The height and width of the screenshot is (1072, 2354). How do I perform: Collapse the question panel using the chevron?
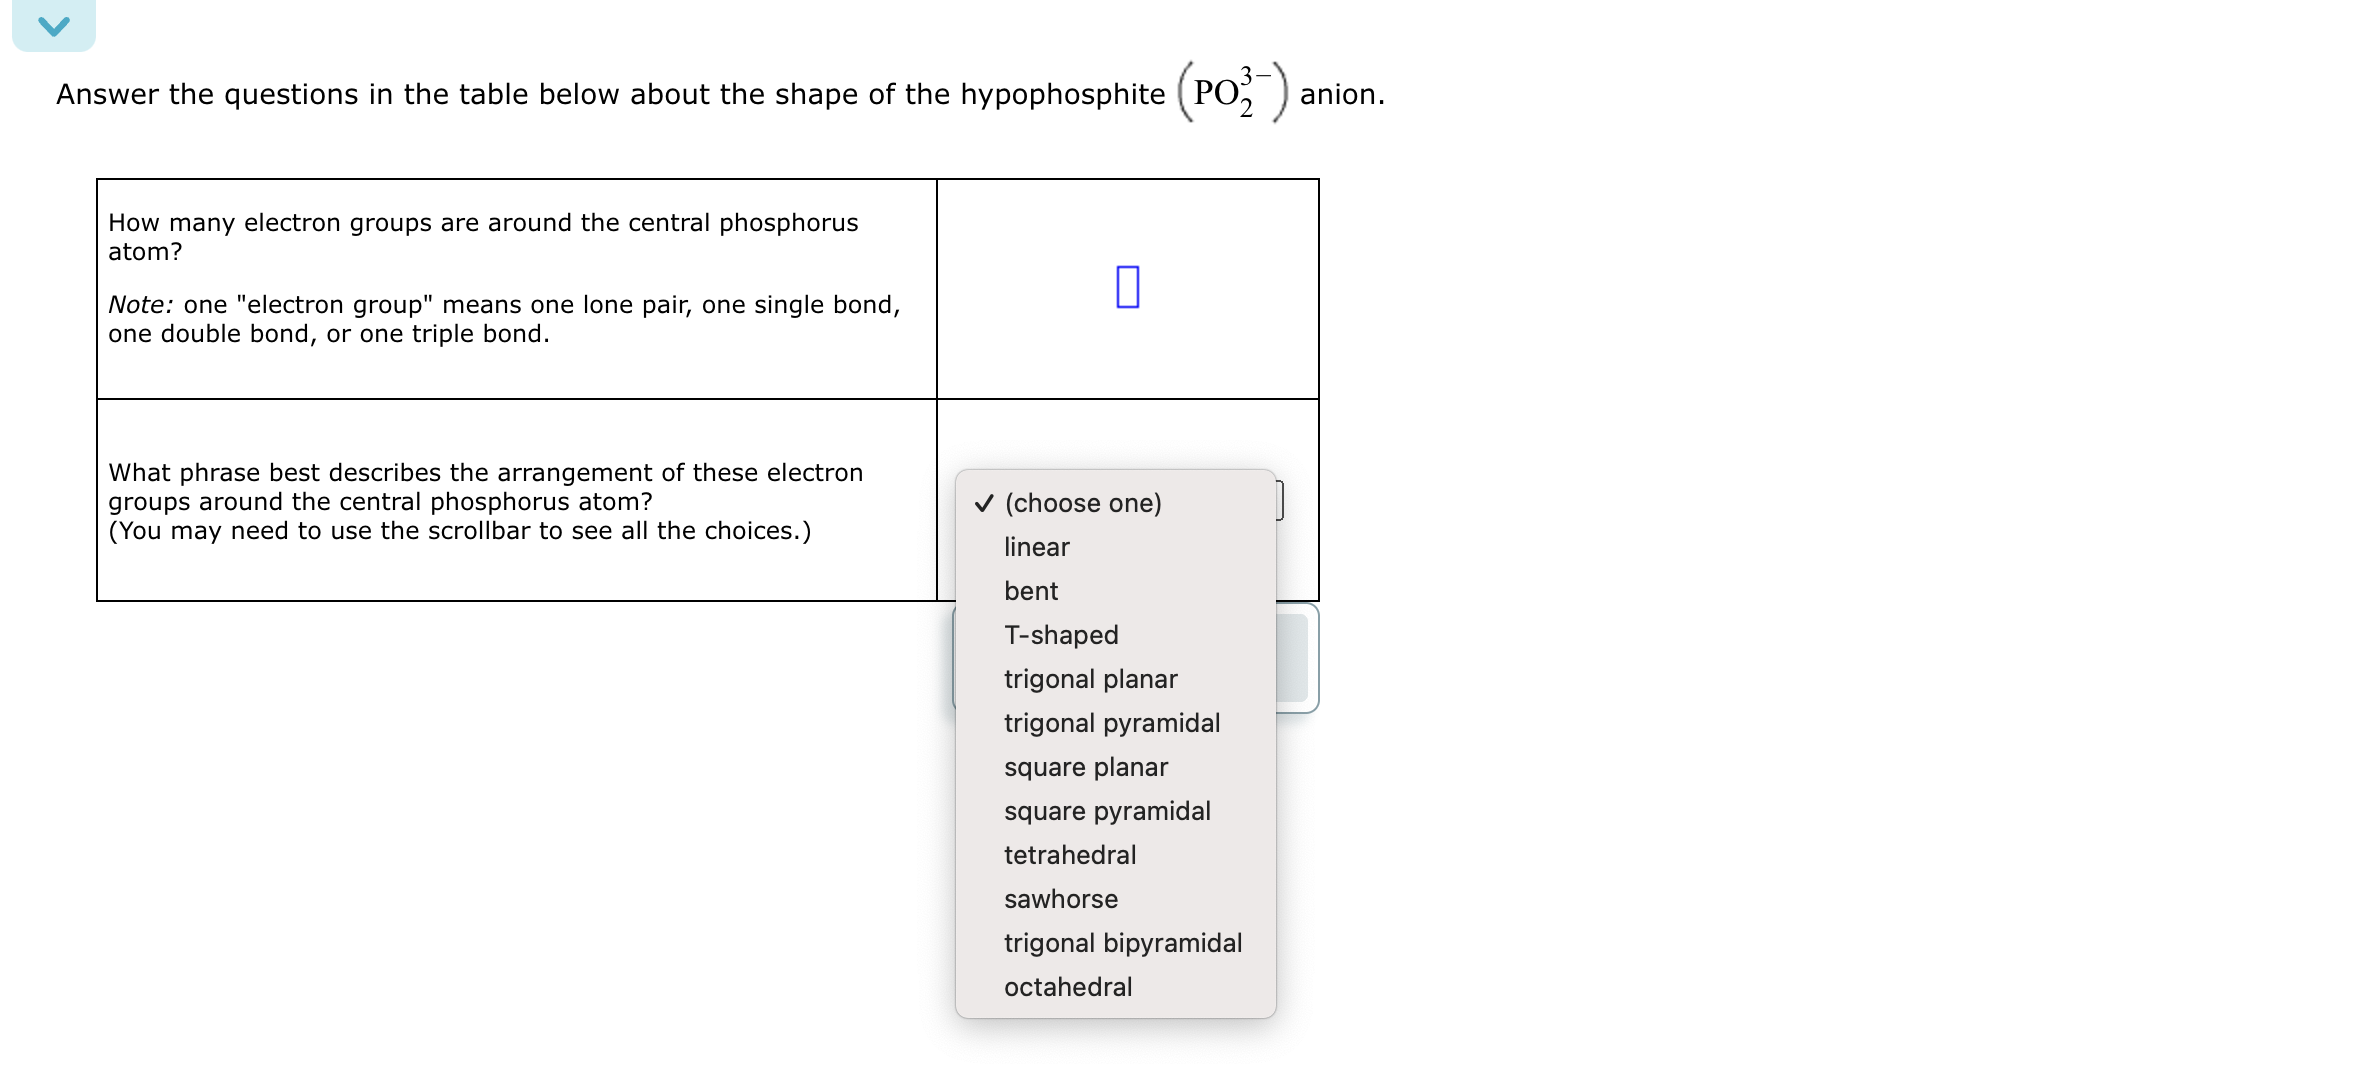53,25
